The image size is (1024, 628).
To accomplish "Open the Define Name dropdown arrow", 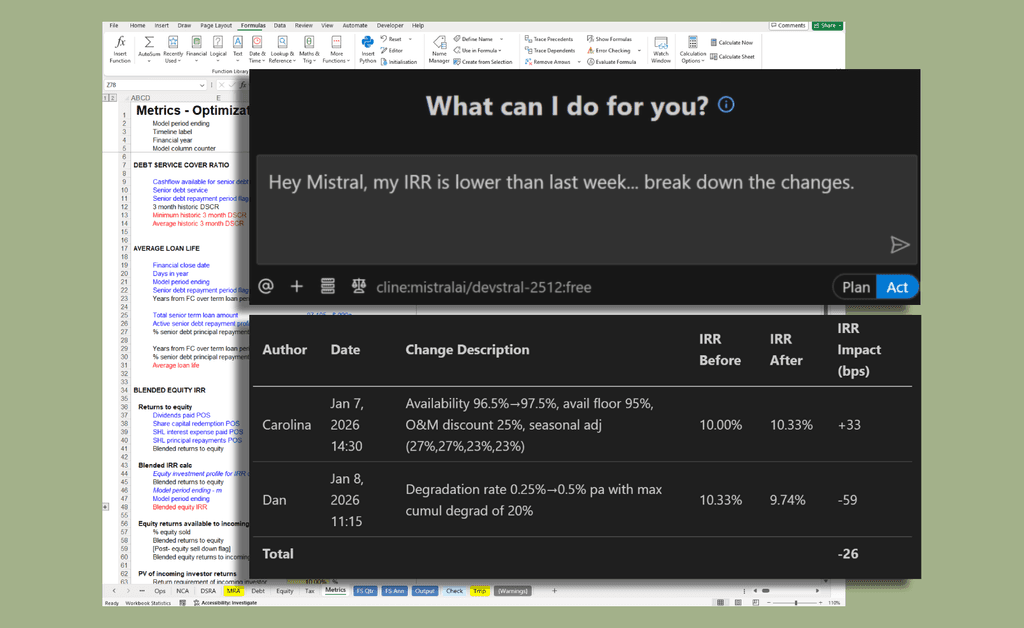I will tap(502, 39).
